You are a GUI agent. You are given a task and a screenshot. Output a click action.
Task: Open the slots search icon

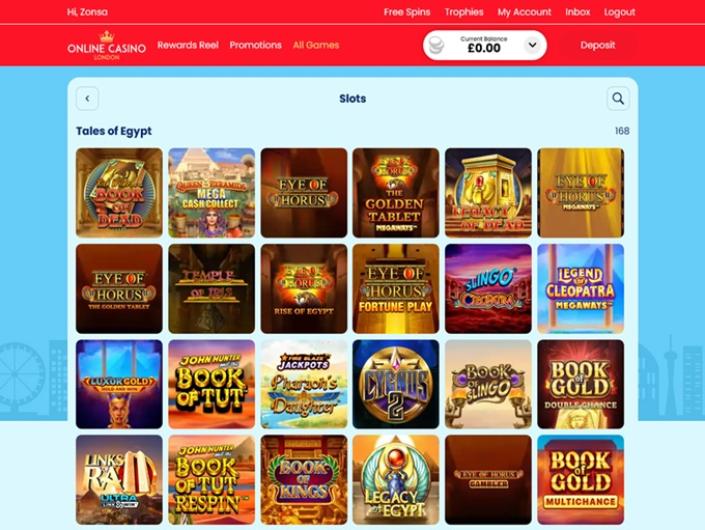tap(618, 98)
